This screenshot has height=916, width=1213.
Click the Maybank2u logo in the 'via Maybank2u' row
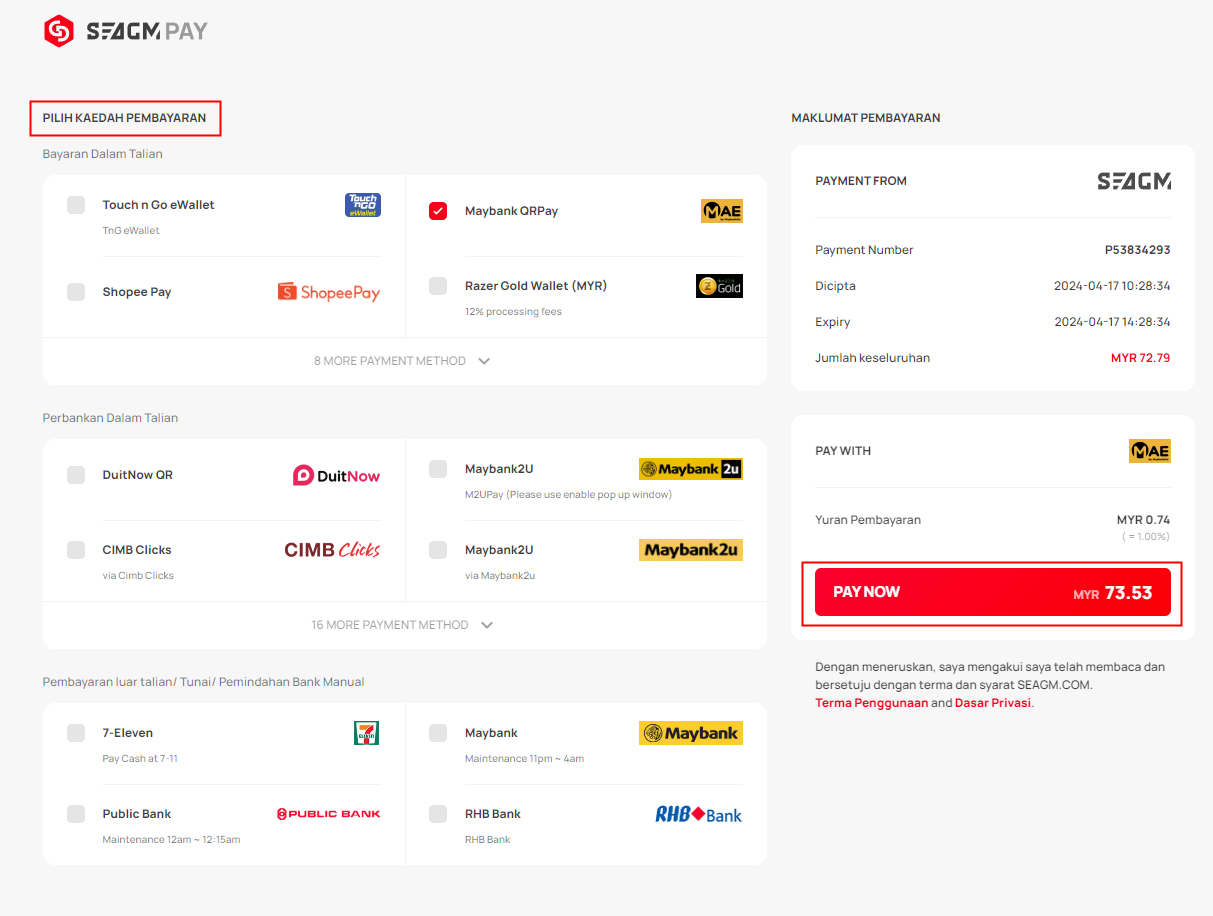(x=691, y=550)
